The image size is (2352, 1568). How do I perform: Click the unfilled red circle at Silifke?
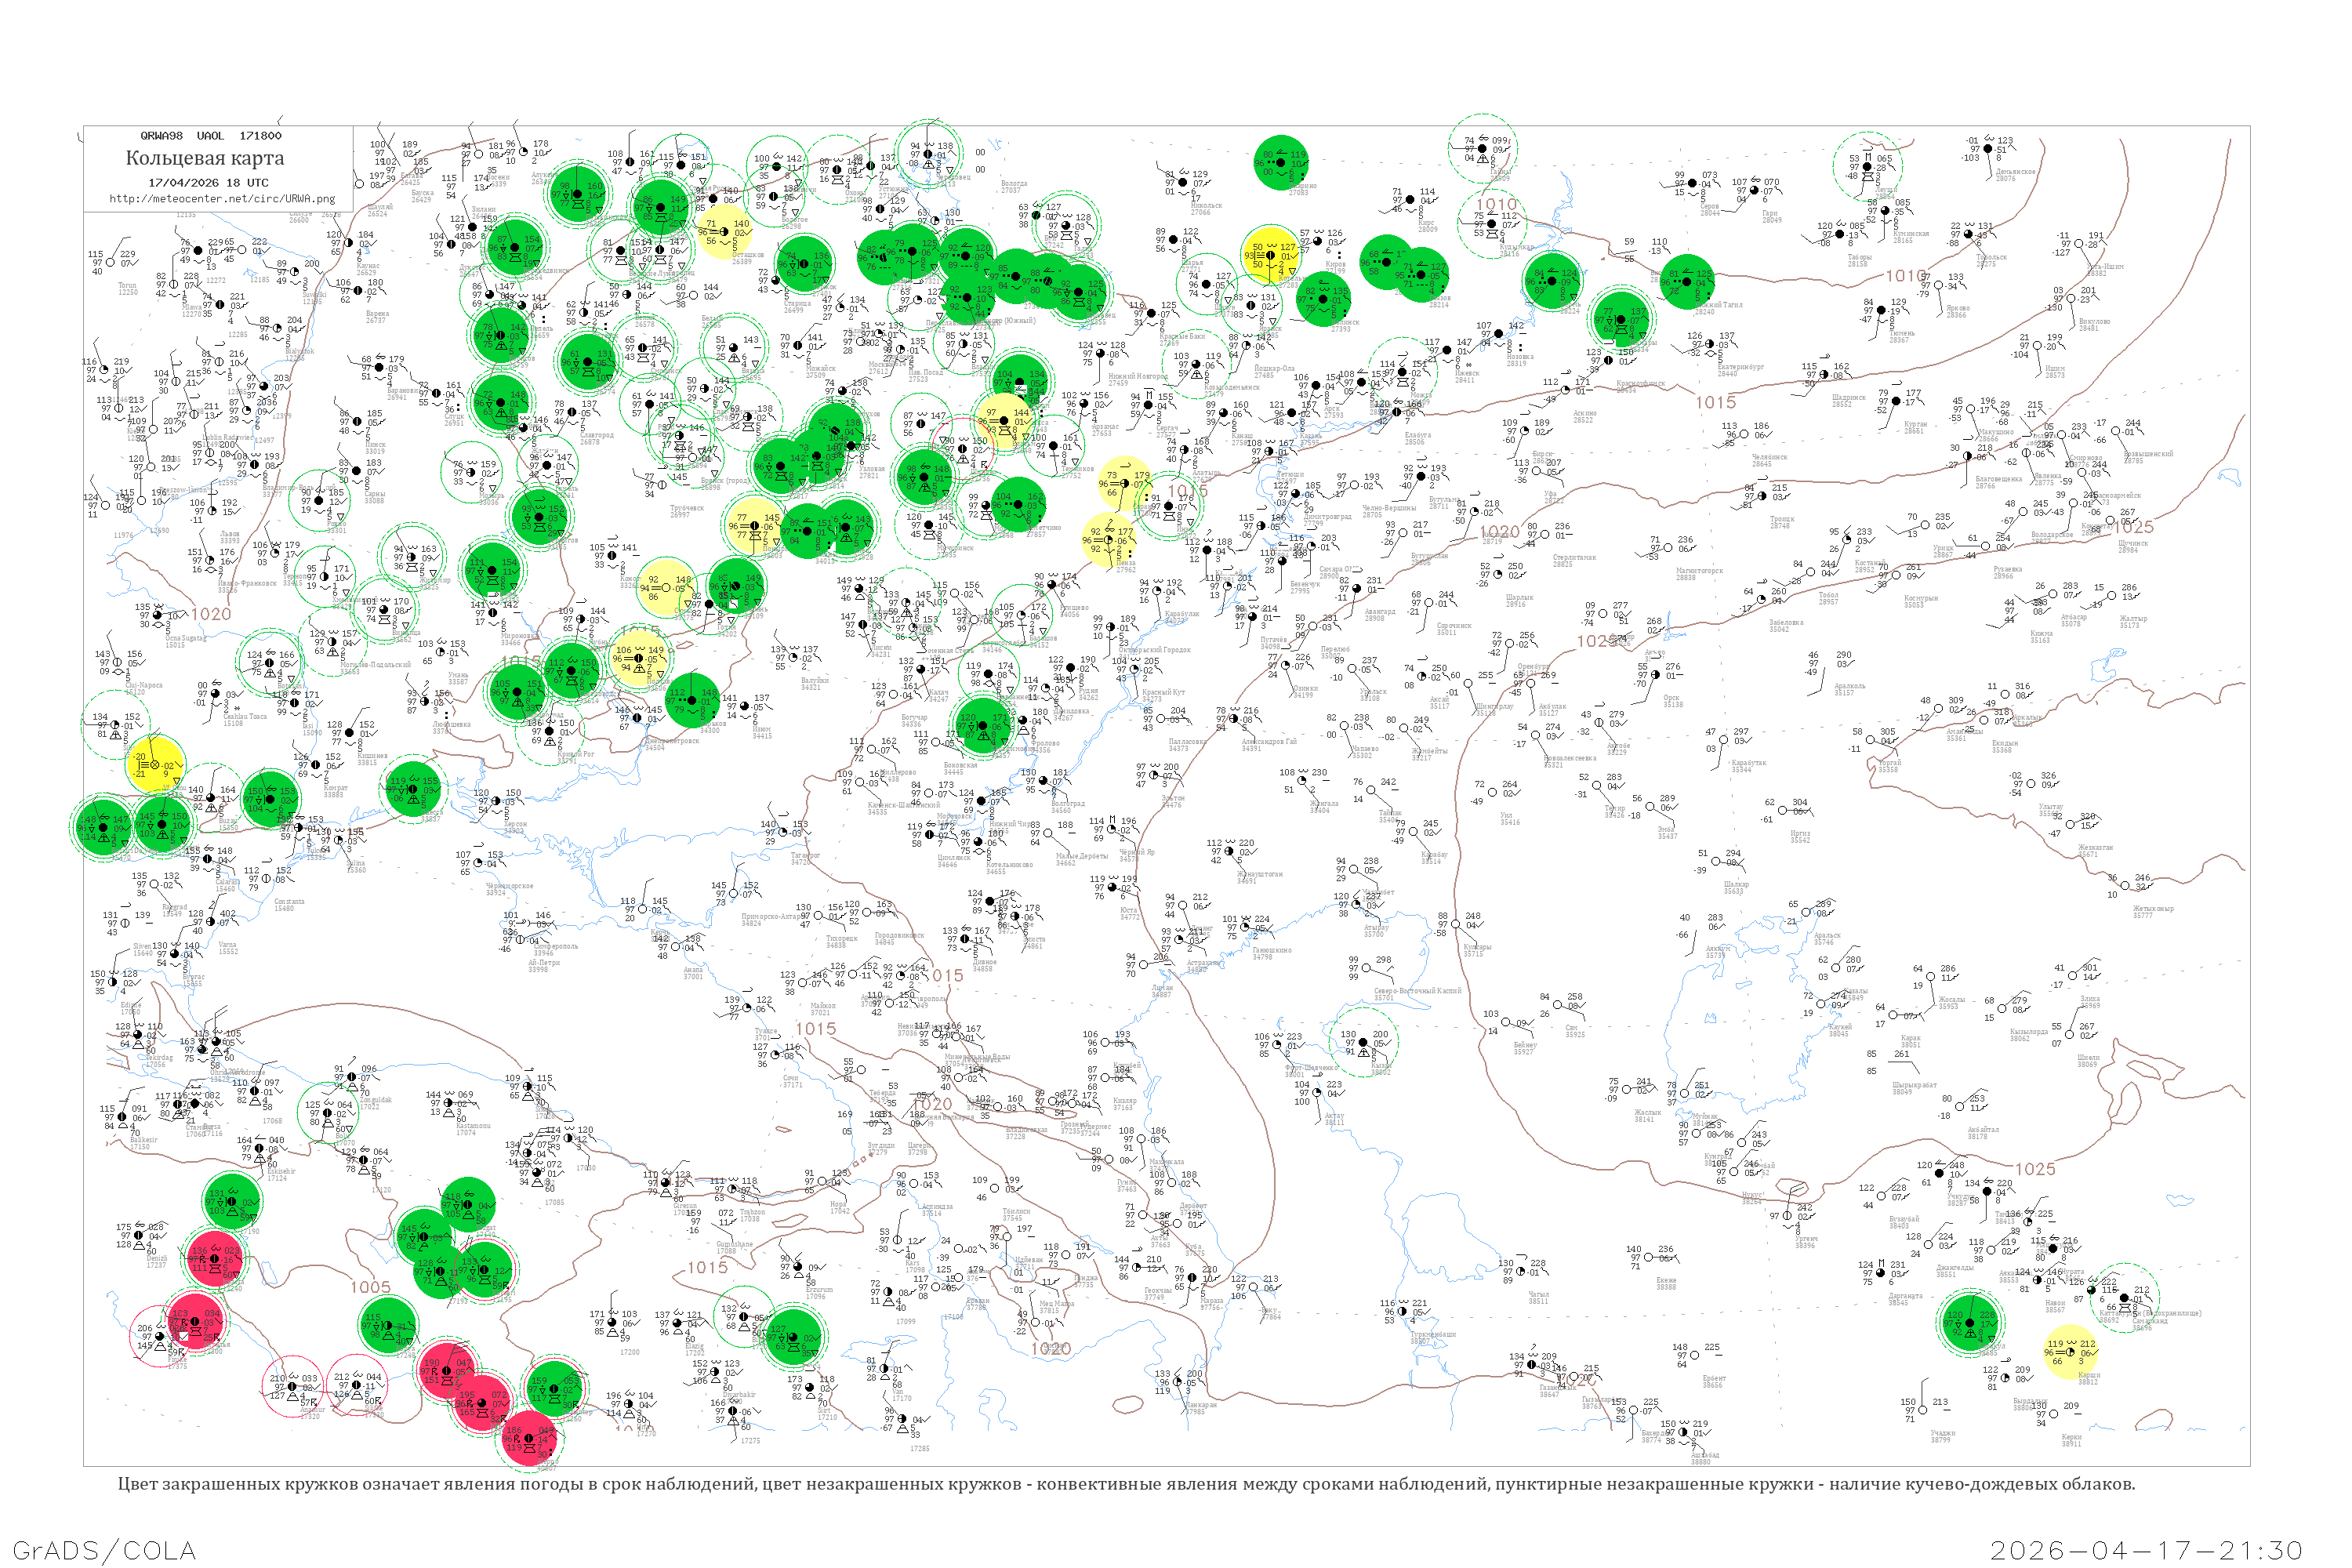pos(357,1385)
